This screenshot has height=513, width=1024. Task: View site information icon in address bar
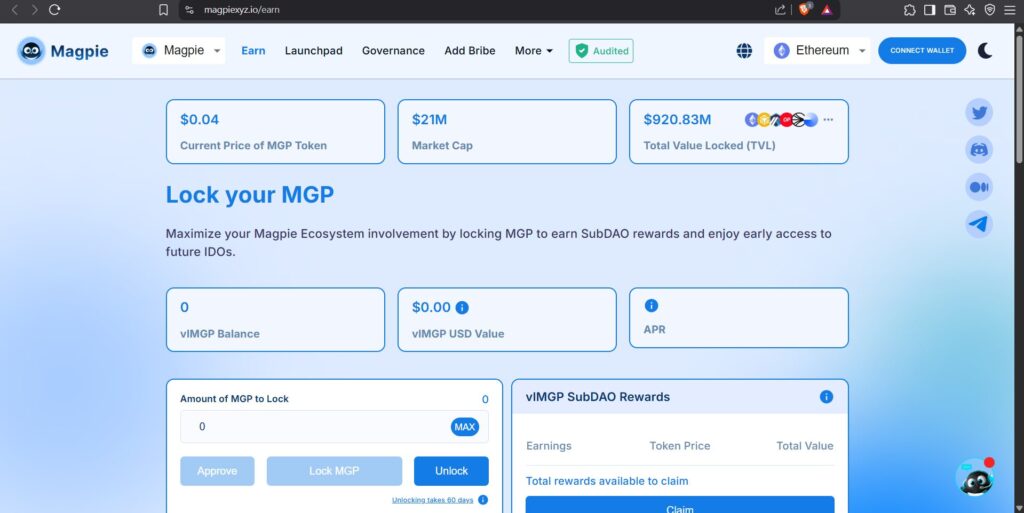tap(189, 10)
